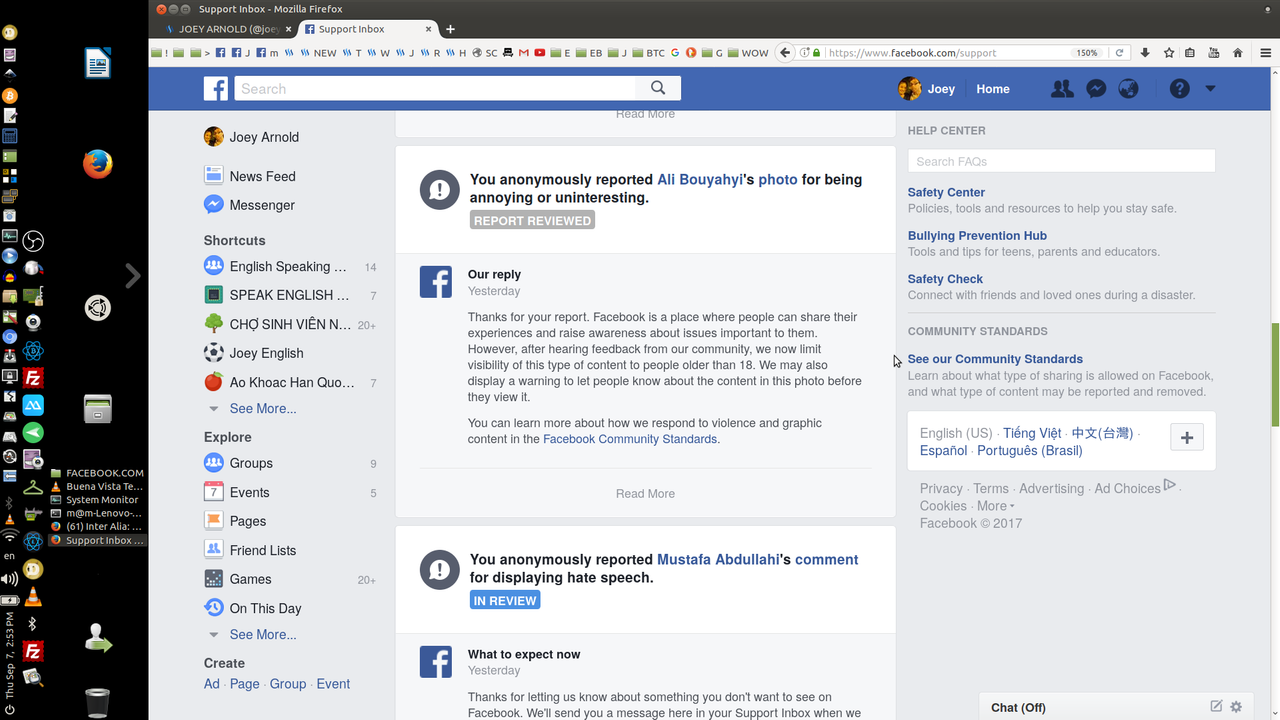Open the Privacy footer link
Screen dimensions: 1280x720
(x=941, y=488)
